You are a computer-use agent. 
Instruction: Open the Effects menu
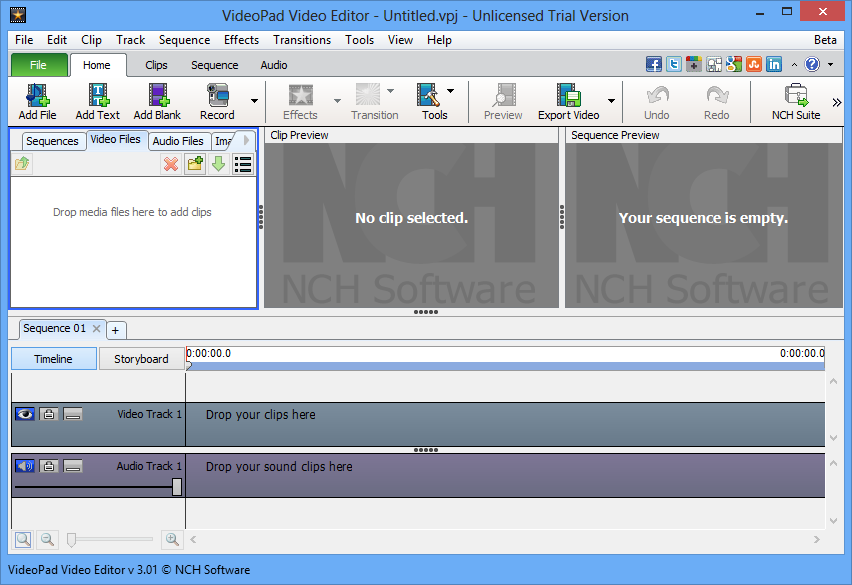241,40
